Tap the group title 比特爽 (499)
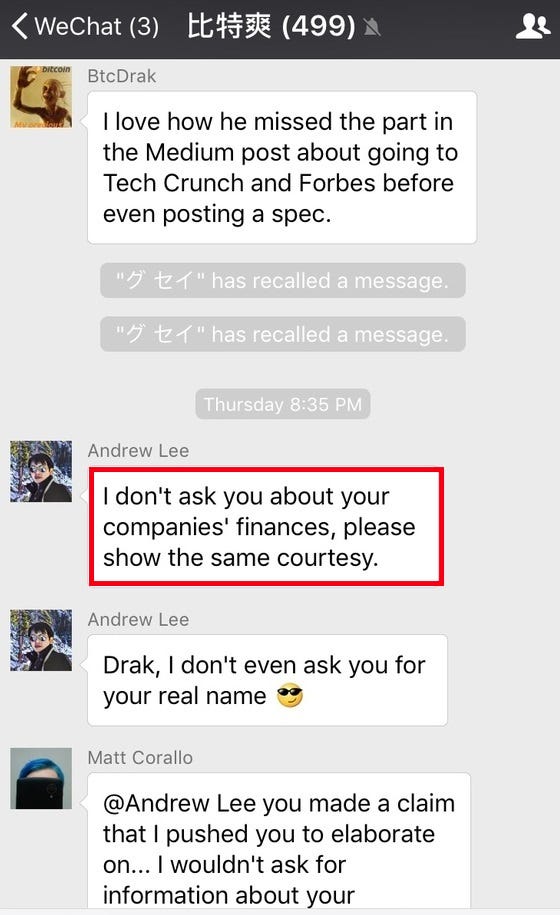560x915 pixels. (271, 26)
